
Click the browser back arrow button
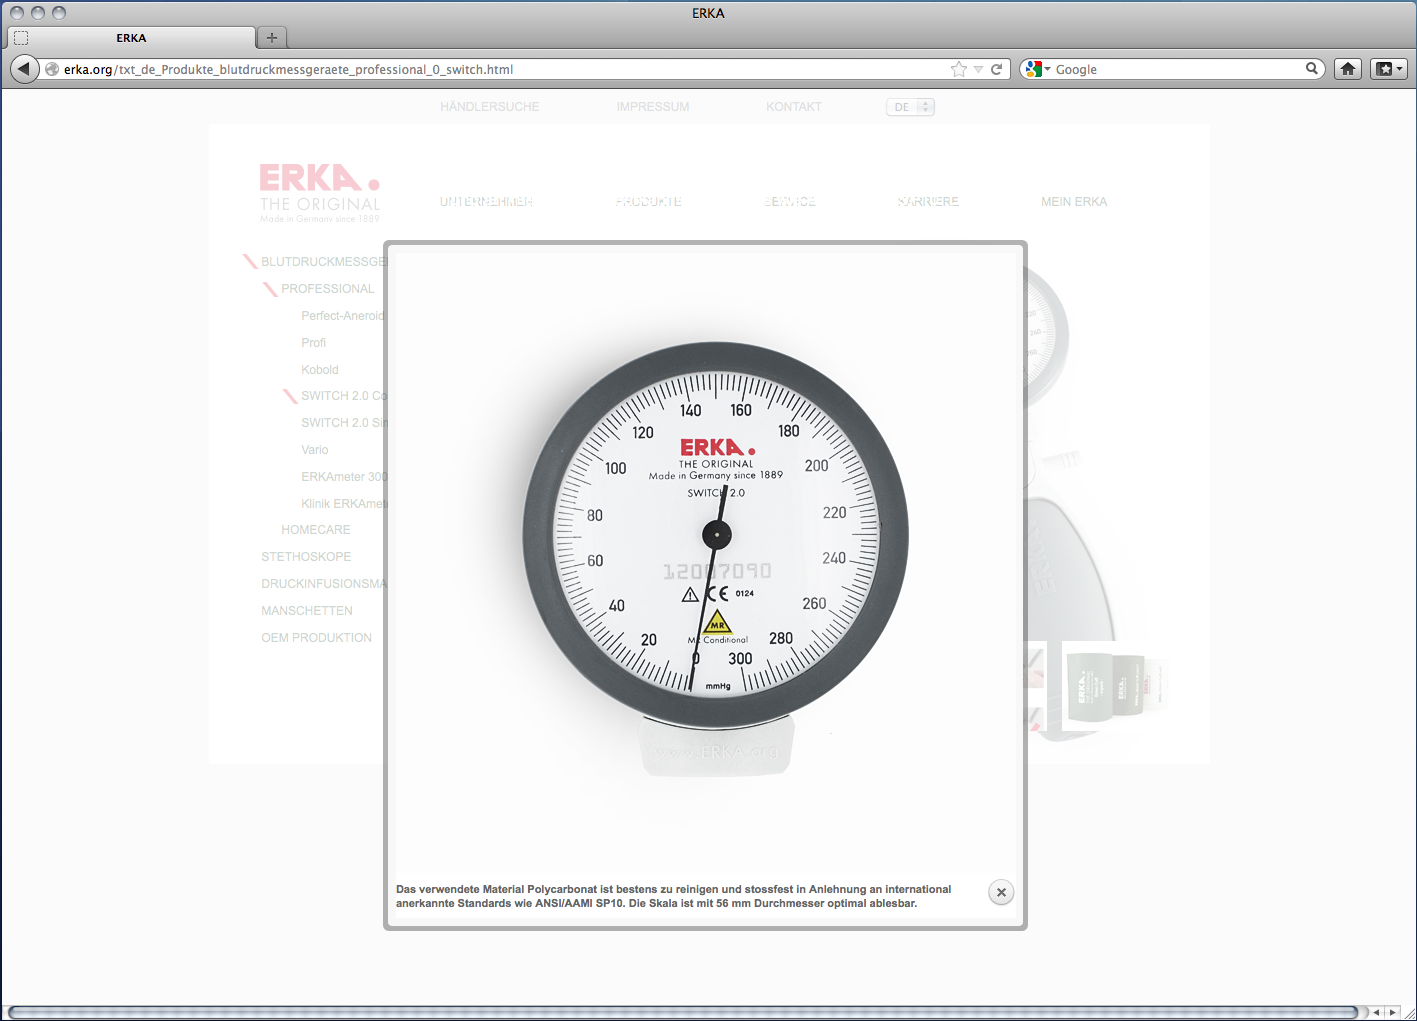coord(24,69)
